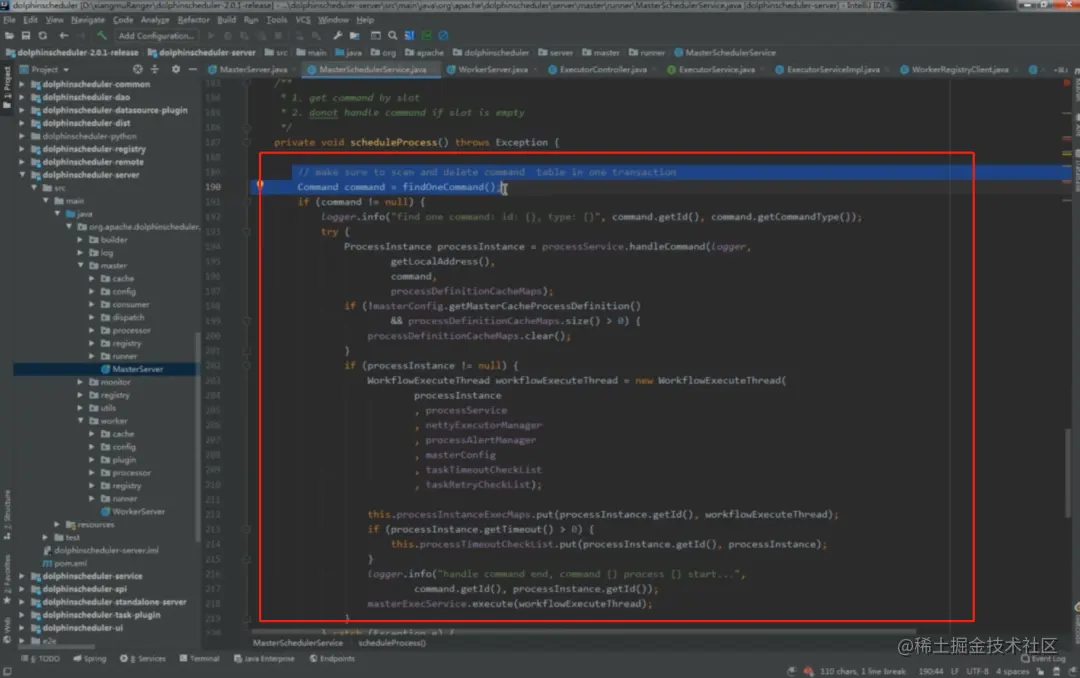Hide the Project panel with minus icon
The height and width of the screenshot is (678, 1080).
click(192, 69)
